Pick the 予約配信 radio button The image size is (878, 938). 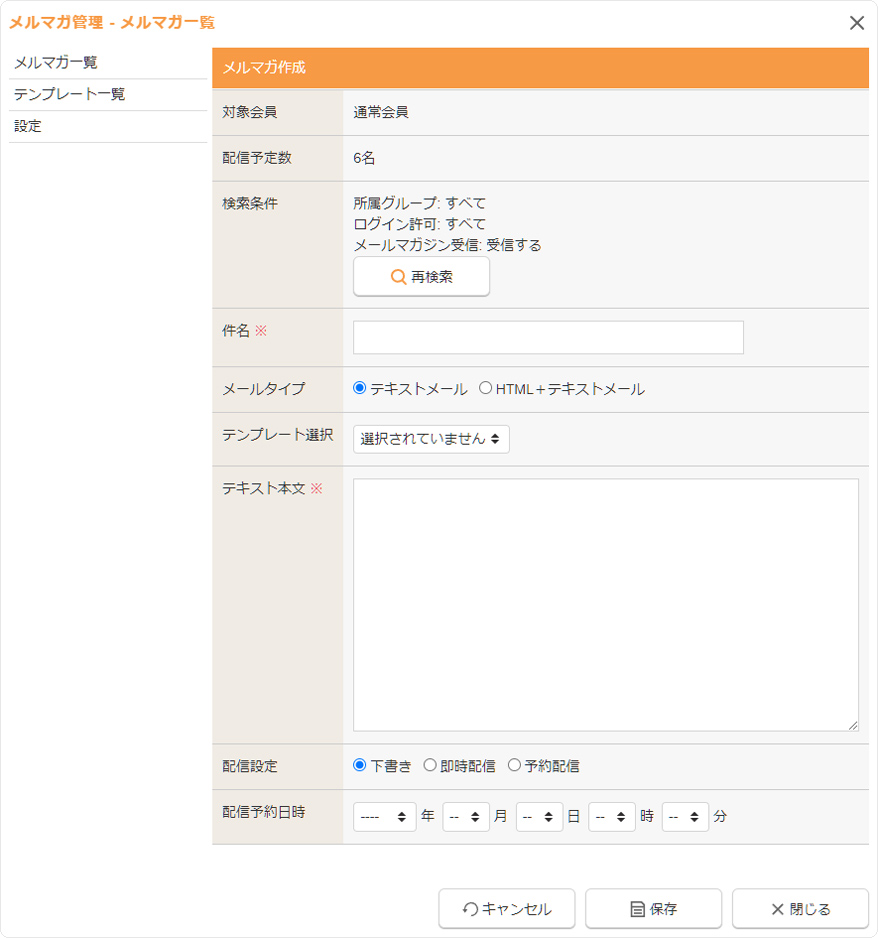[x=514, y=766]
